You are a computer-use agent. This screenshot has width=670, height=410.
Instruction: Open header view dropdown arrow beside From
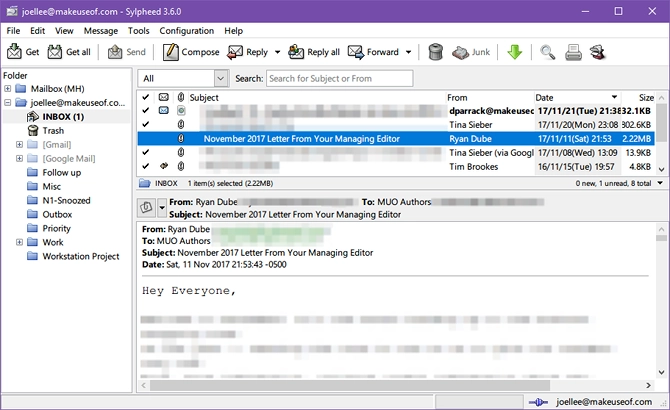pos(162,208)
